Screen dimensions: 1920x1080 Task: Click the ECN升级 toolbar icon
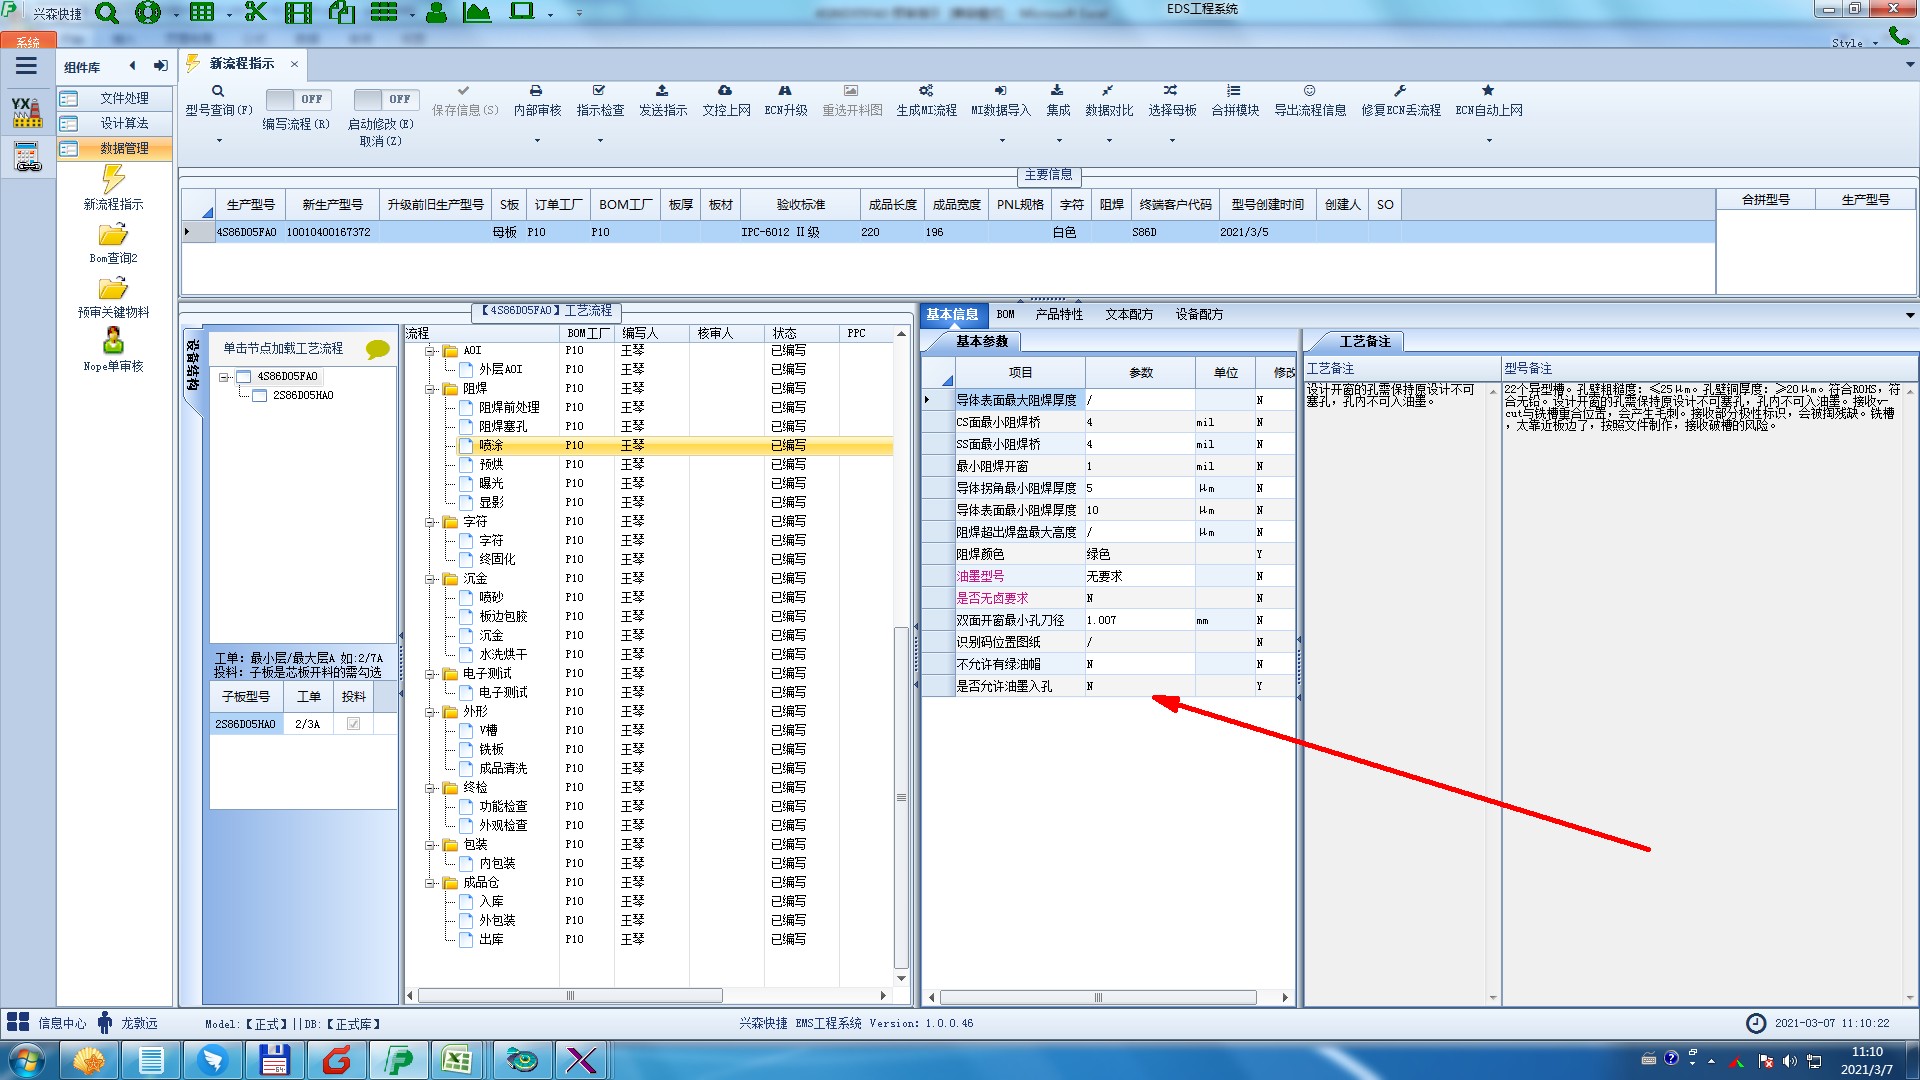point(785,91)
